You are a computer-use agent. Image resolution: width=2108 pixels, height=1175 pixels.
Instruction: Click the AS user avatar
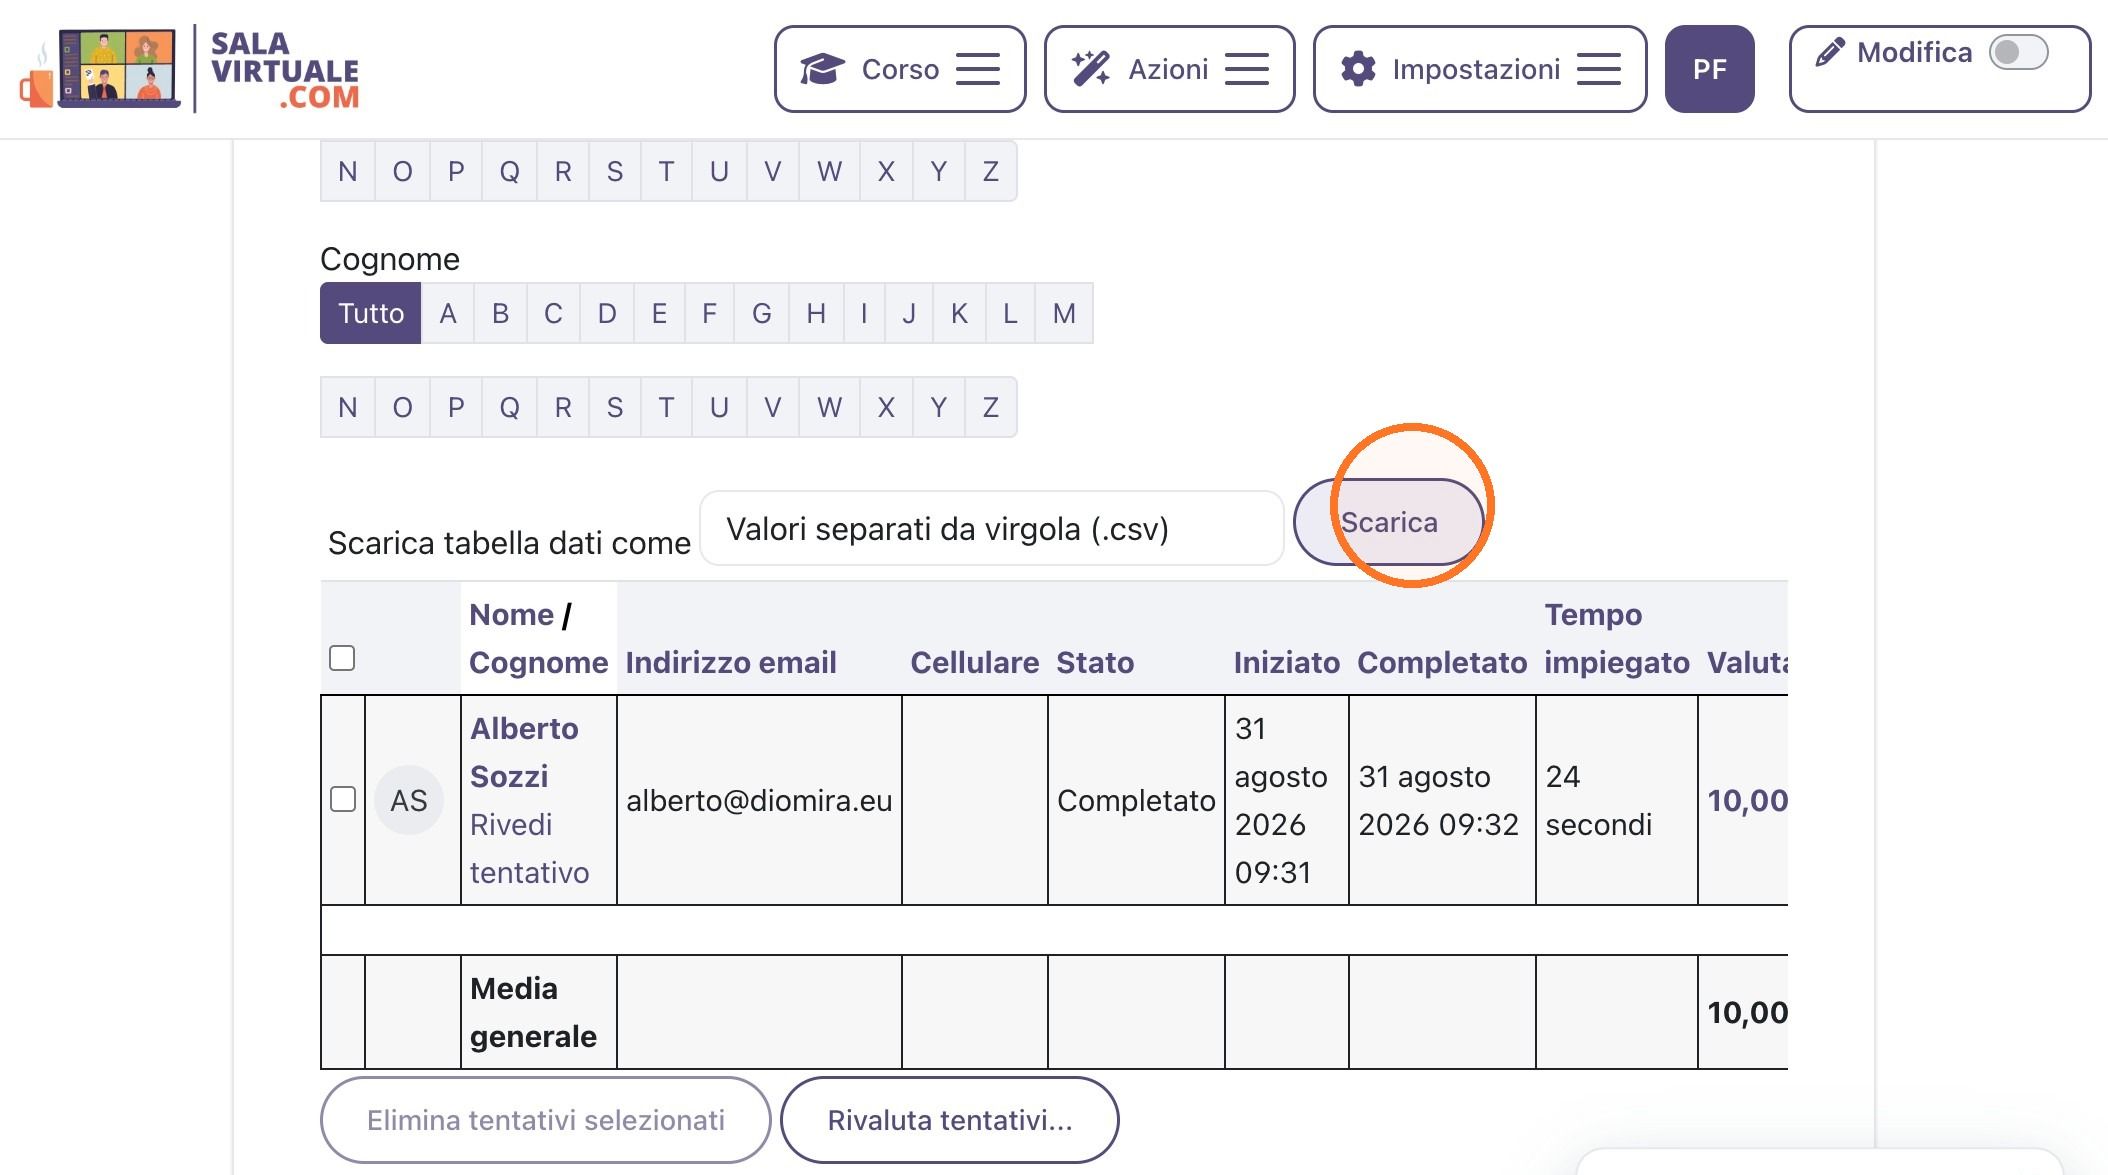pos(409,800)
